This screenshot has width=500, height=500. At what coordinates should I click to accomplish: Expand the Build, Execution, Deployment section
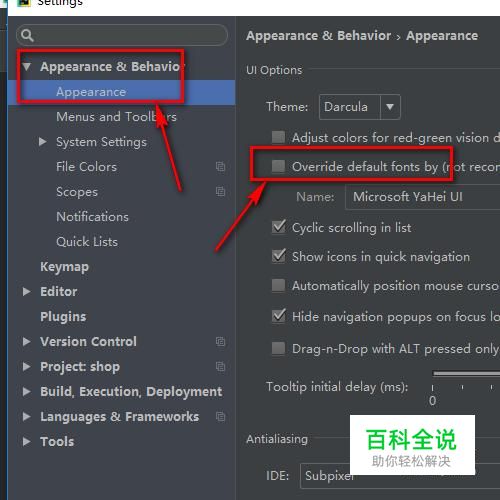26,392
